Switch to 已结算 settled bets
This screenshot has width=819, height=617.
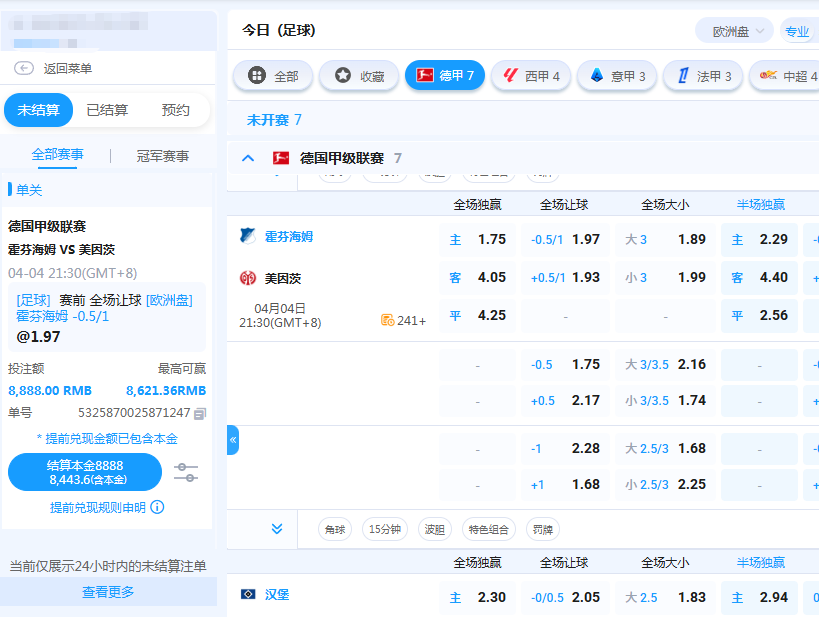point(107,110)
